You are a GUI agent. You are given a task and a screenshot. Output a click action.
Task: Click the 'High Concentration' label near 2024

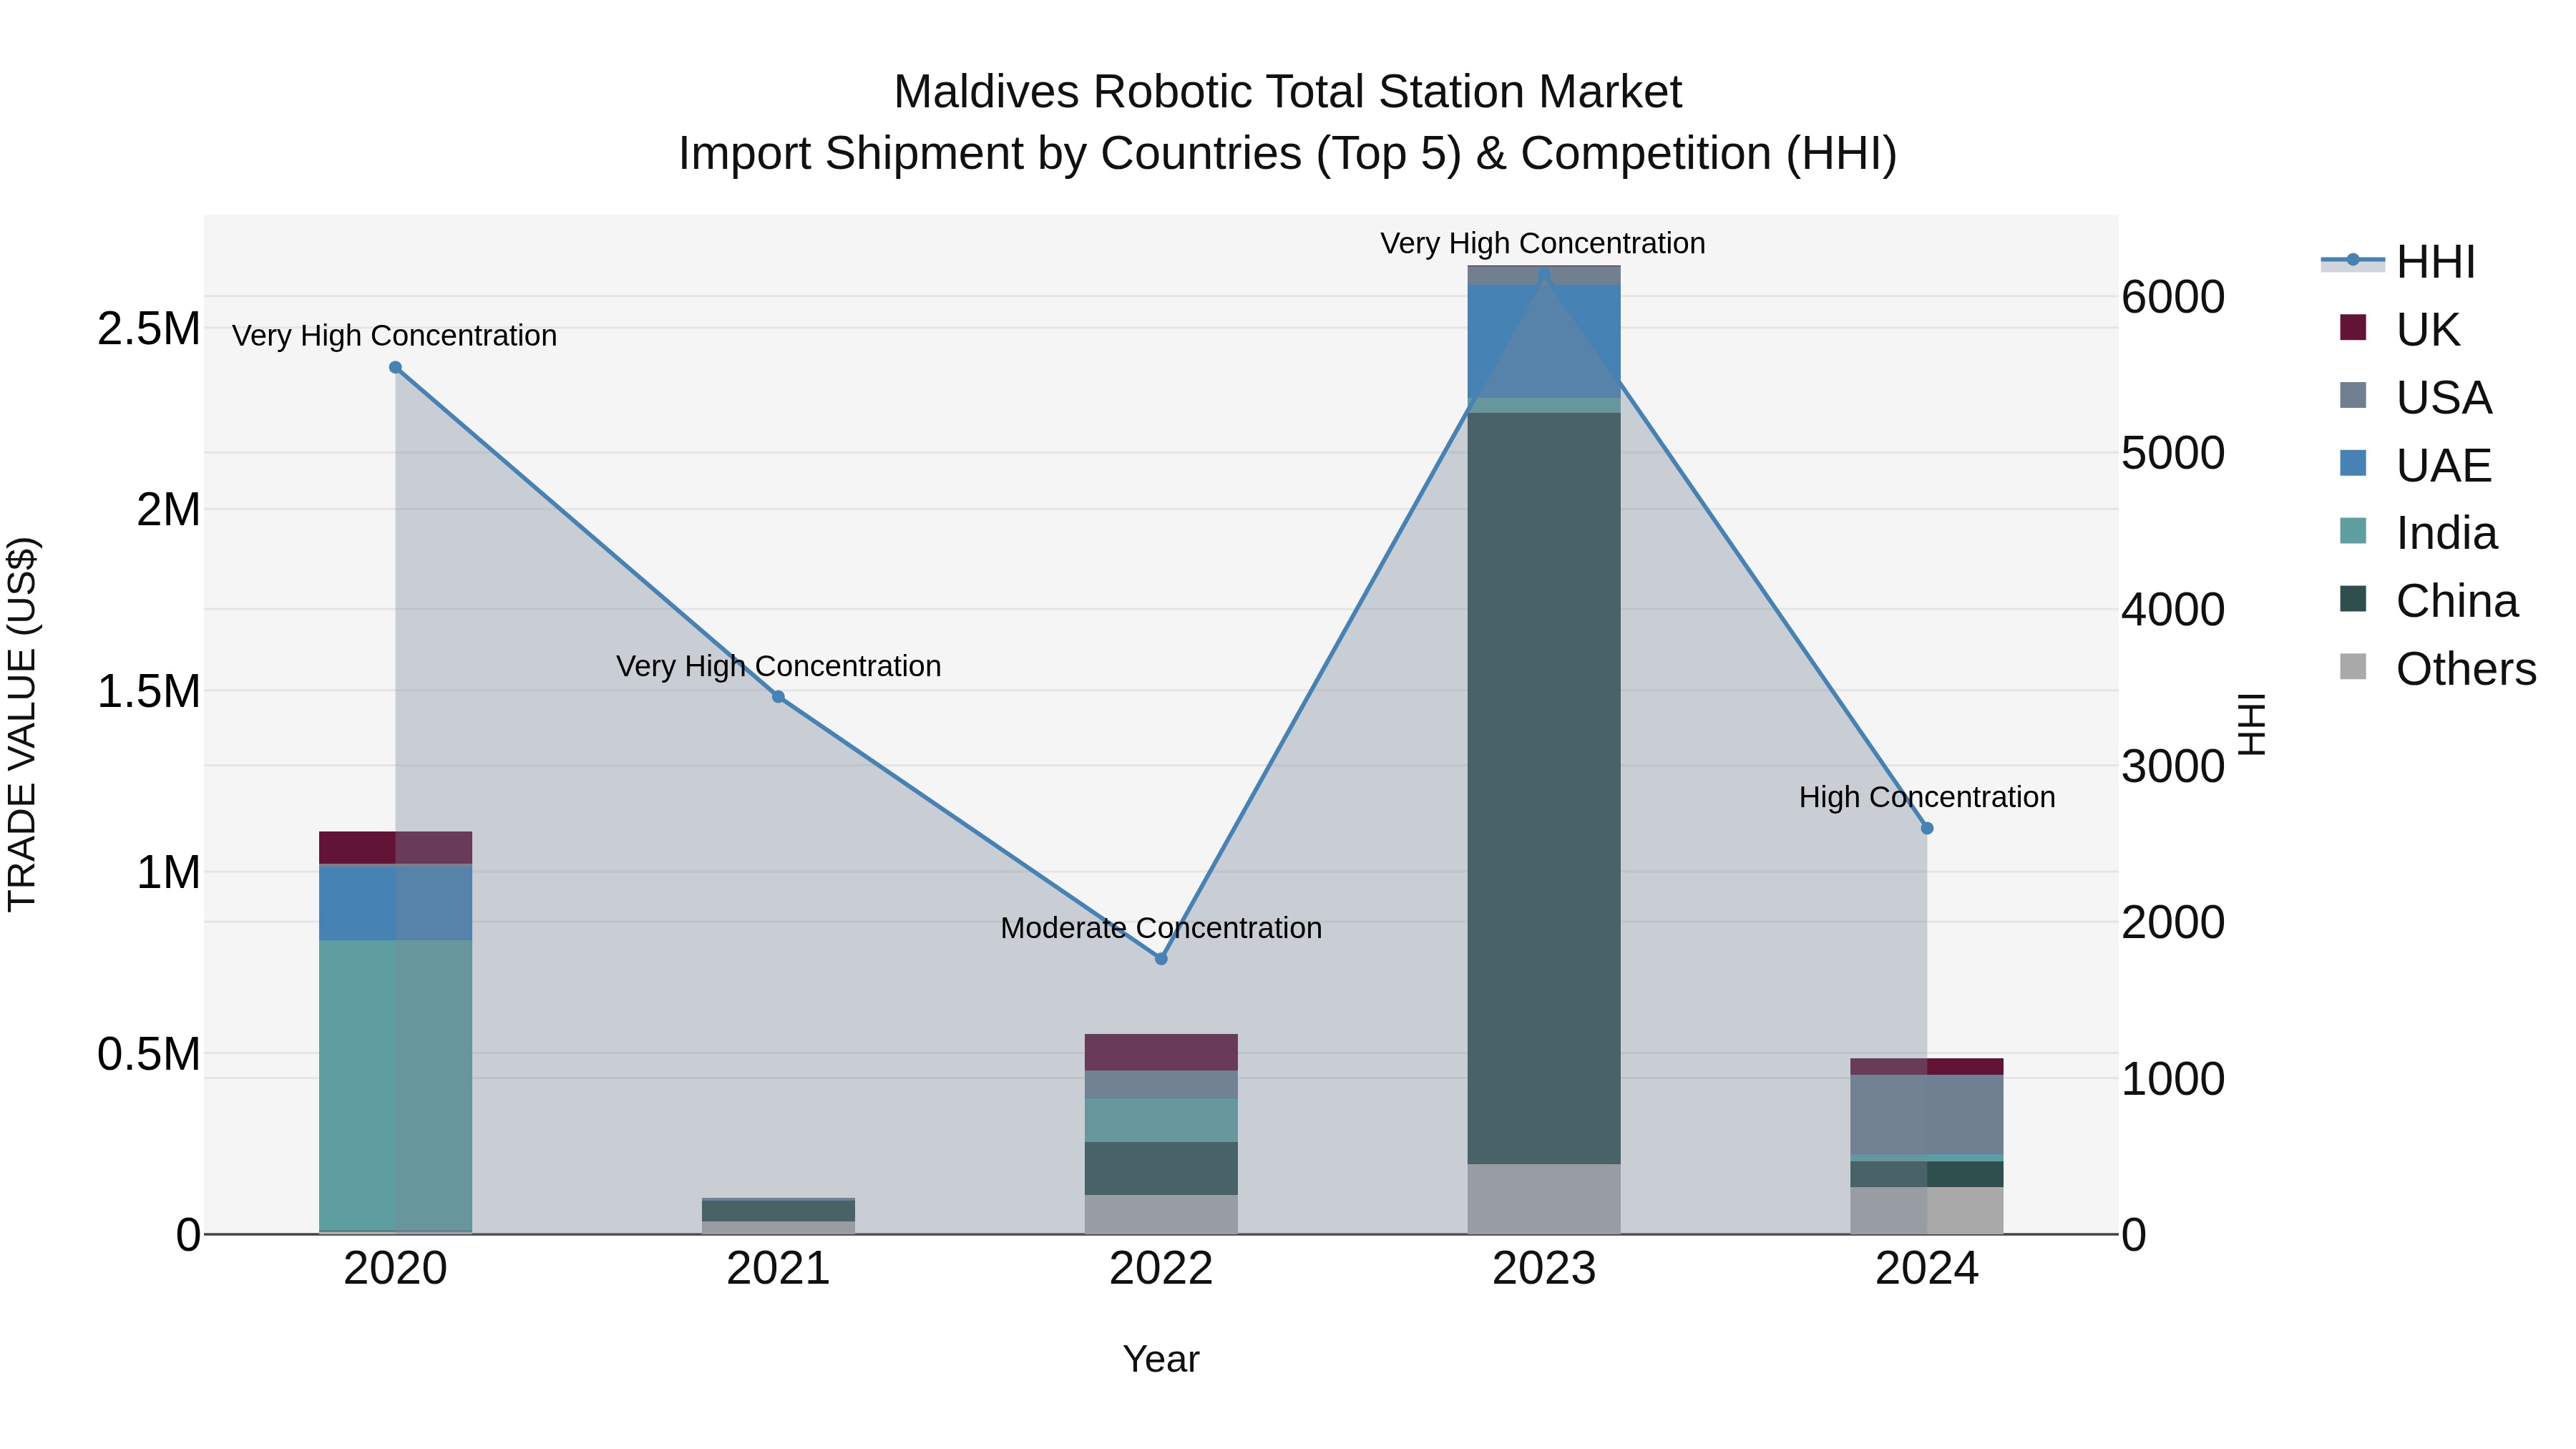pyautogui.click(x=1927, y=797)
